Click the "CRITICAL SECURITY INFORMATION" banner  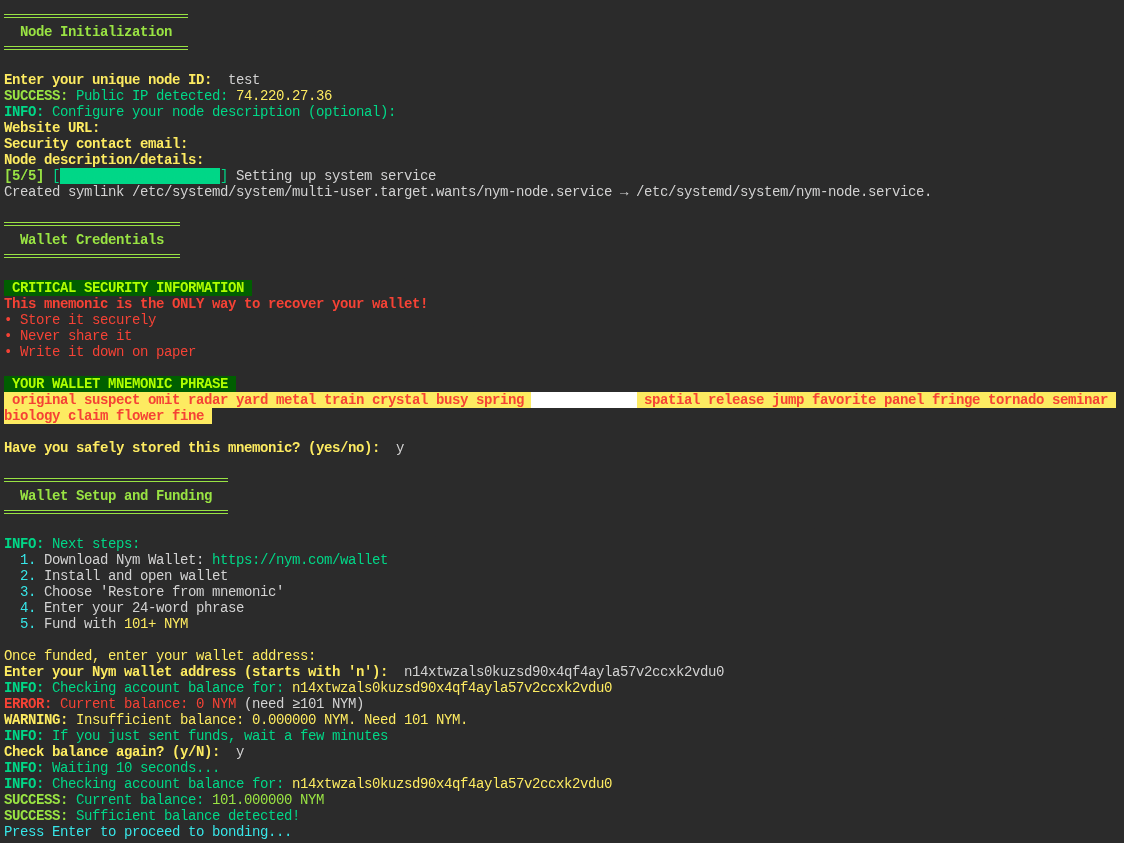tap(127, 288)
